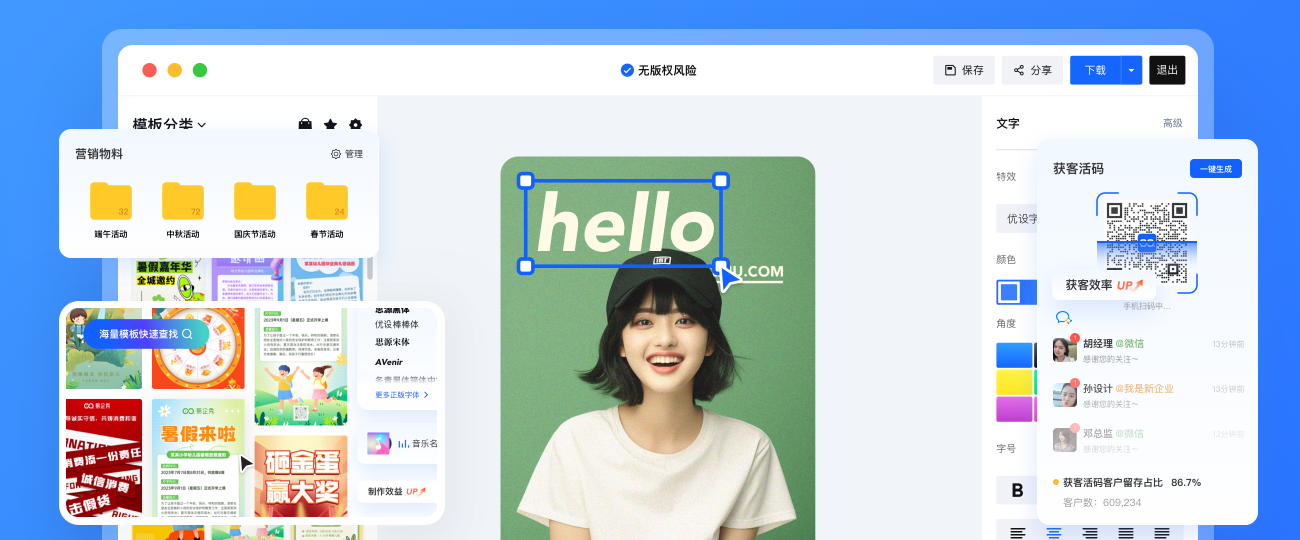Viewport: 1300px width, 540px height.
Task: Click the green macOS maximize dot
Action: point(200,70)
